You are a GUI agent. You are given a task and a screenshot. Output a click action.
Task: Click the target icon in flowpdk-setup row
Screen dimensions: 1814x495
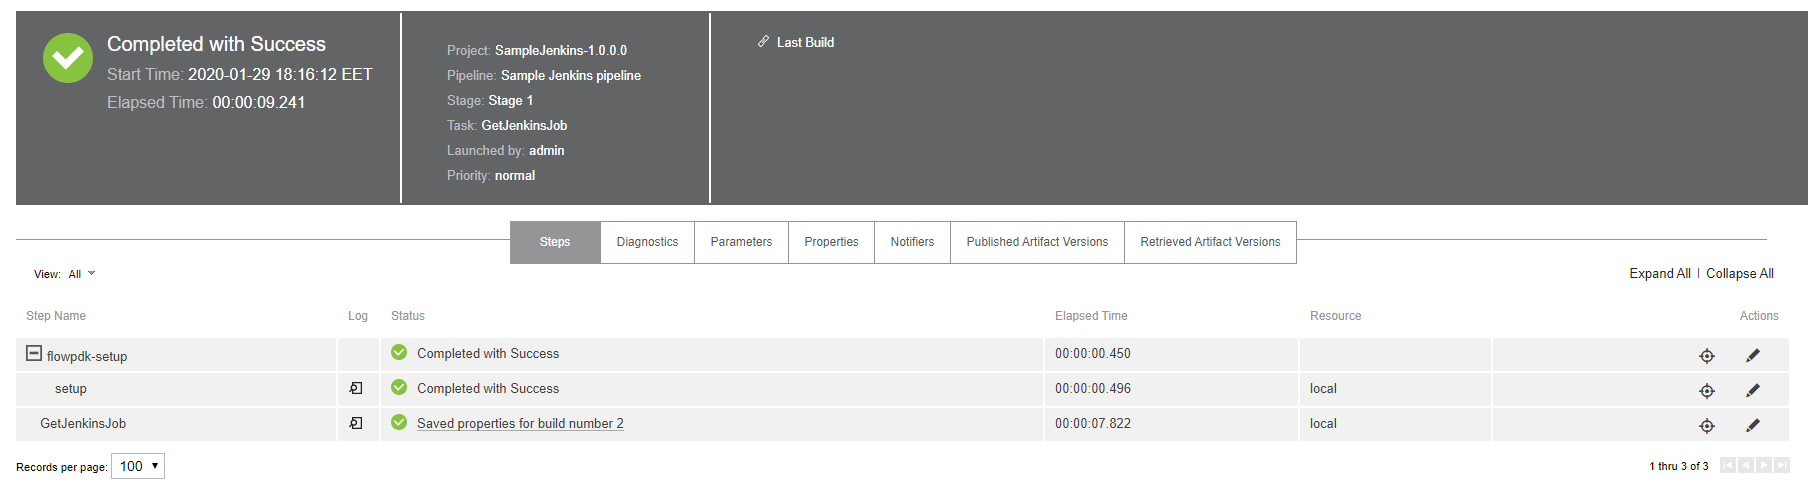pos(1707,356)
